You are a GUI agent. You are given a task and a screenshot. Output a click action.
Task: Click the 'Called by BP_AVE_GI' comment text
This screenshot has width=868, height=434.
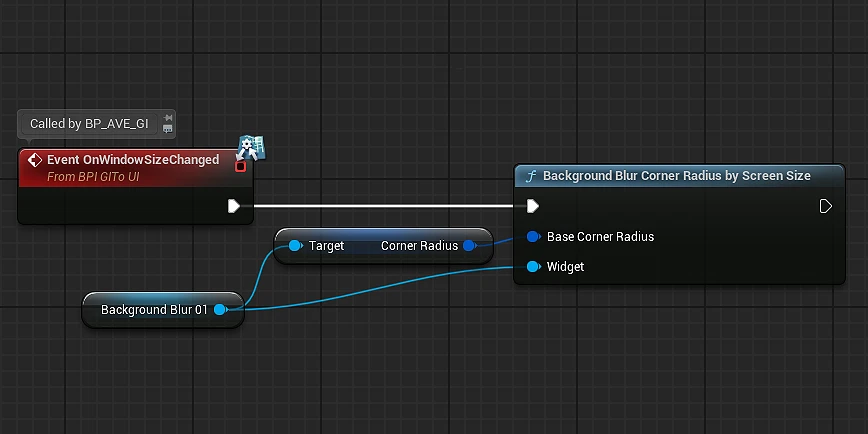point(89,124)
